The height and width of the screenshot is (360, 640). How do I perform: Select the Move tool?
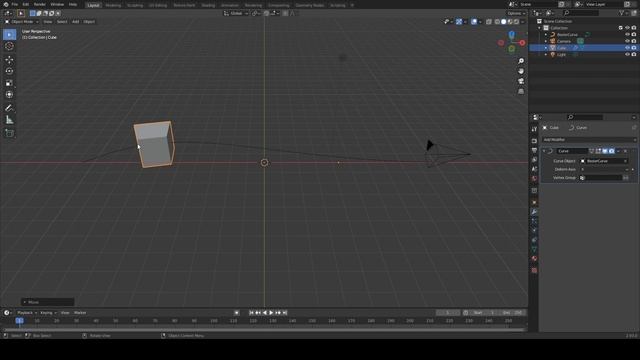click(9, 60)
